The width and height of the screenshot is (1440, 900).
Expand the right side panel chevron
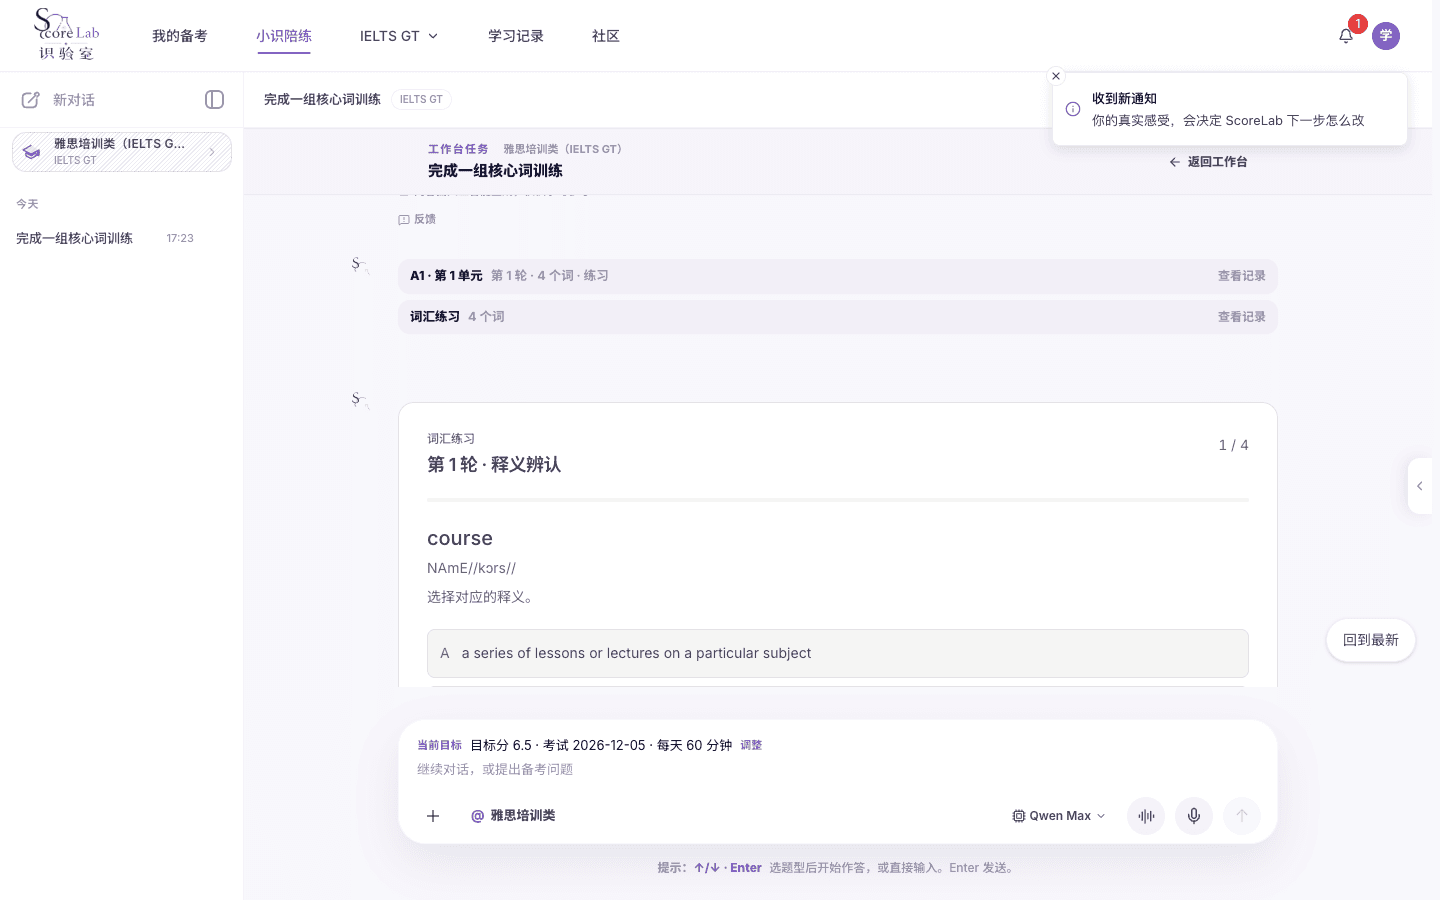pos(1420,486)
